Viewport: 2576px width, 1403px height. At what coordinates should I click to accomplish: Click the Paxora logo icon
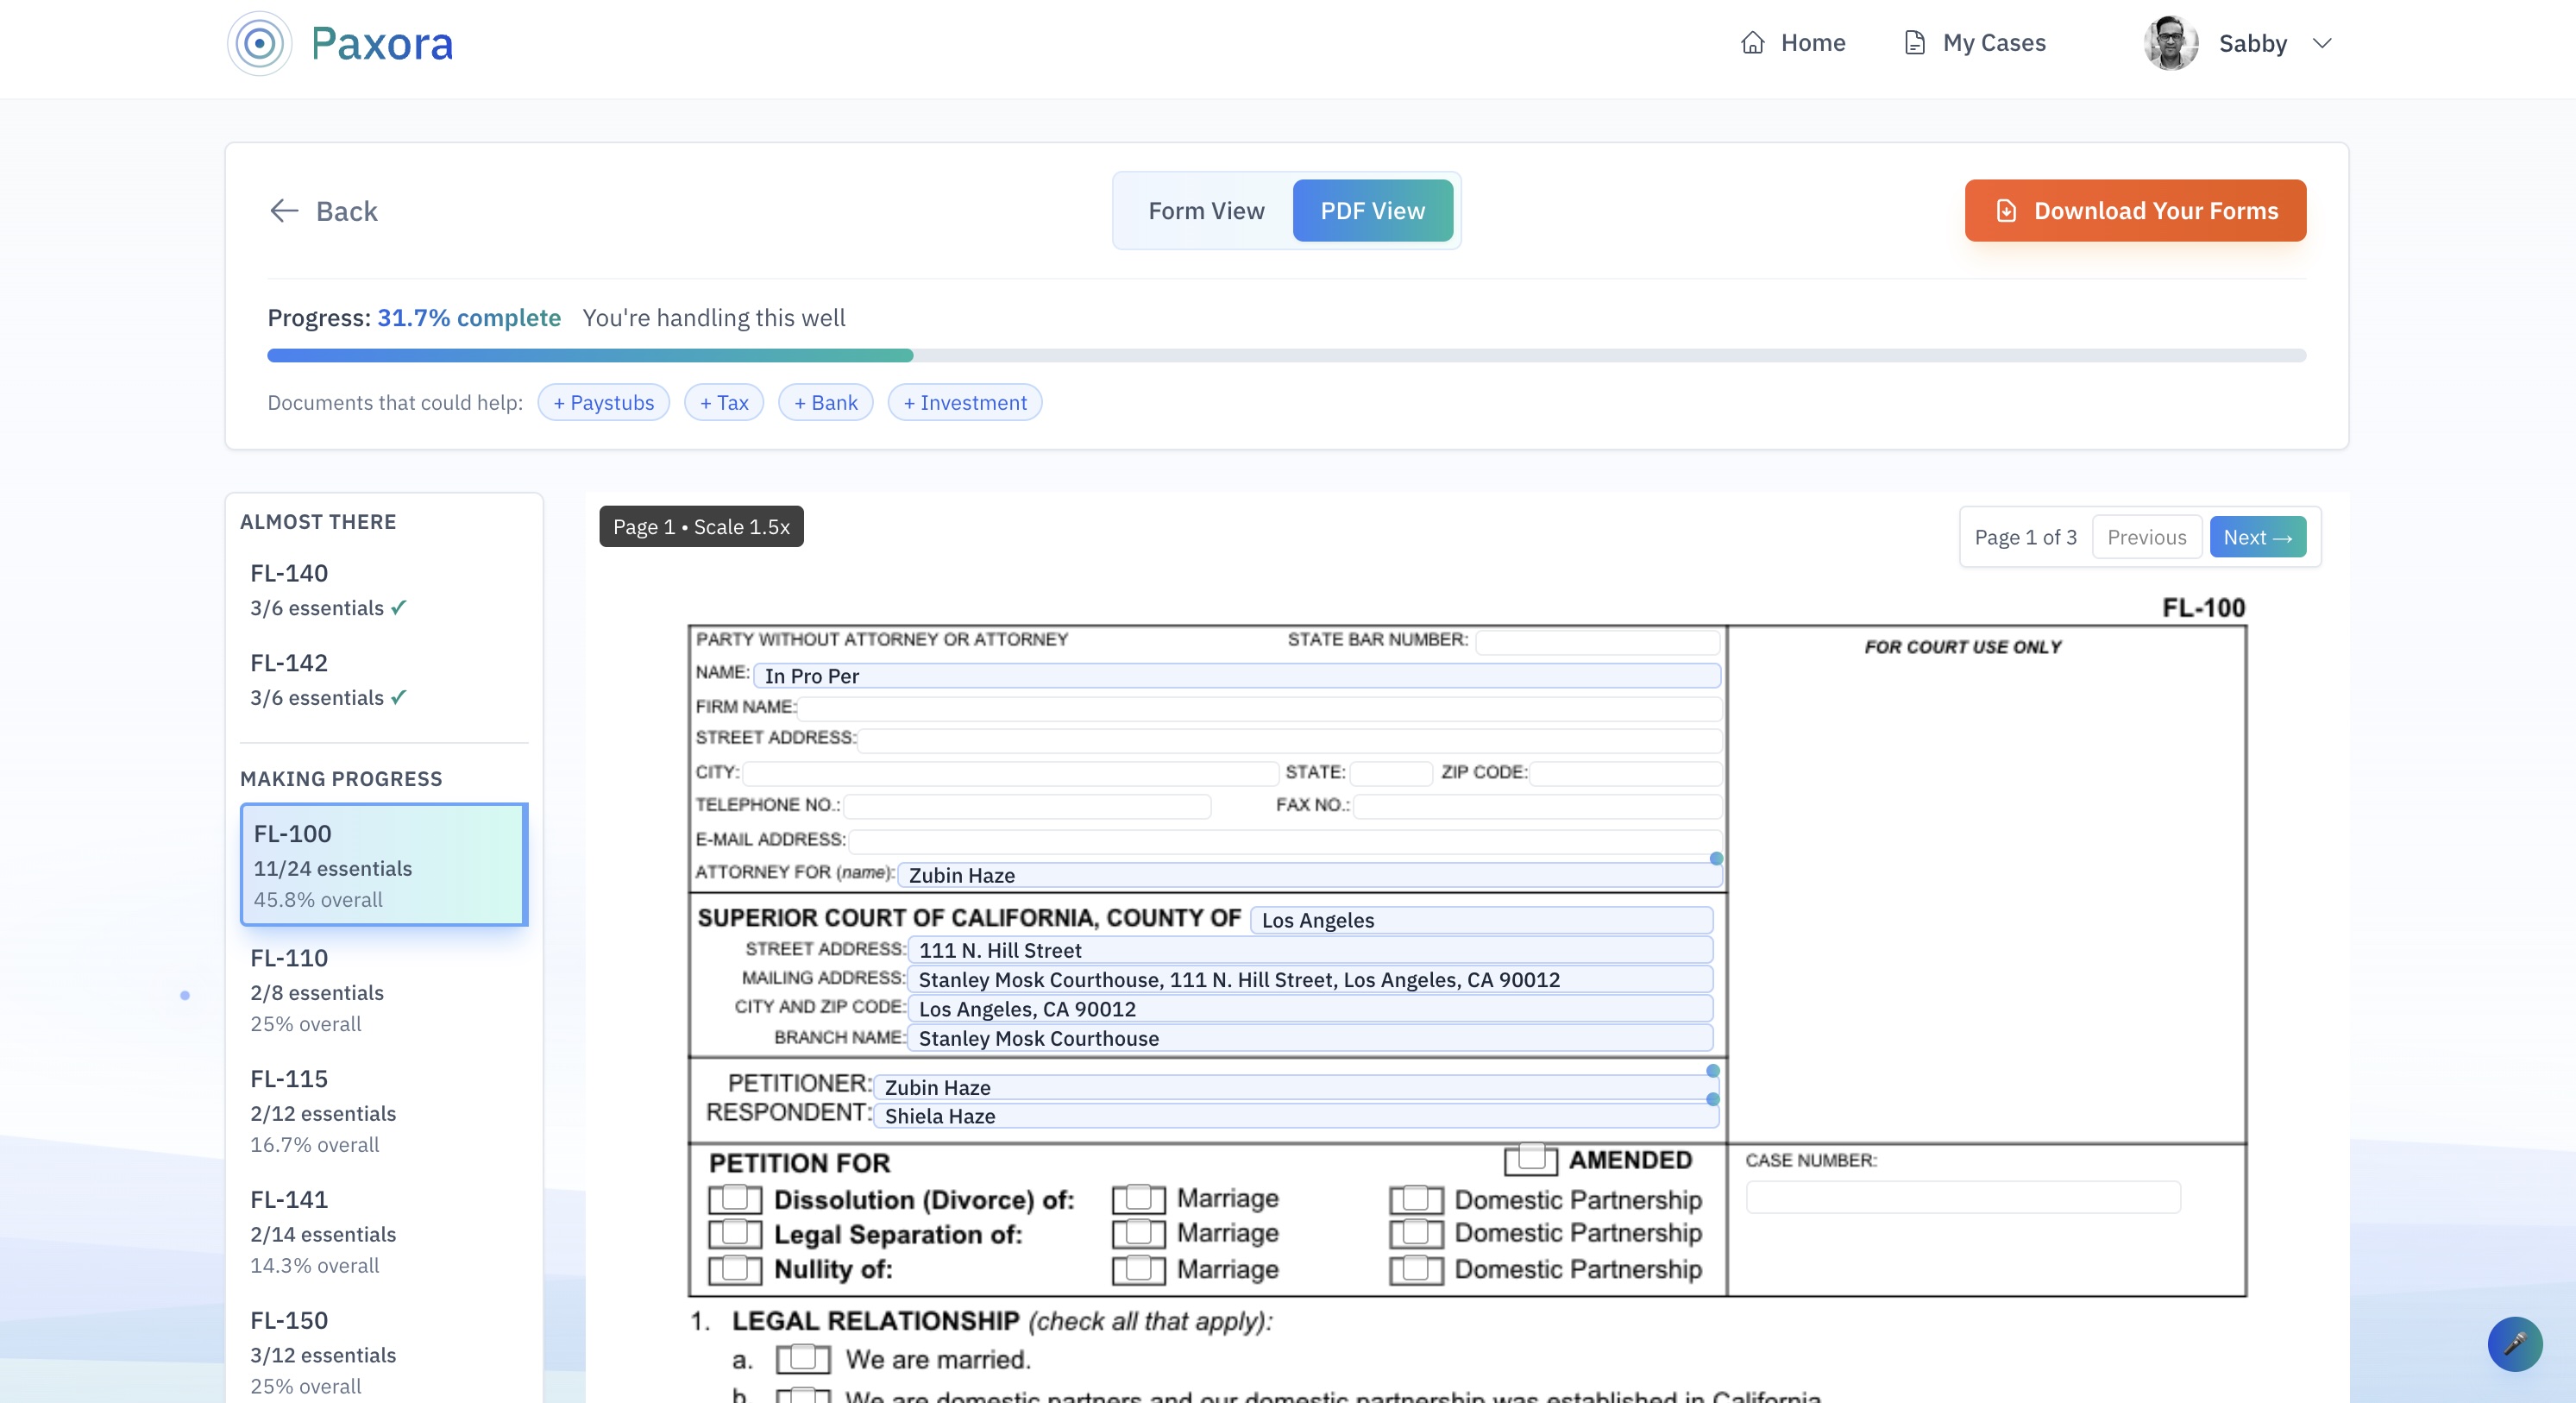coord(259,42)
